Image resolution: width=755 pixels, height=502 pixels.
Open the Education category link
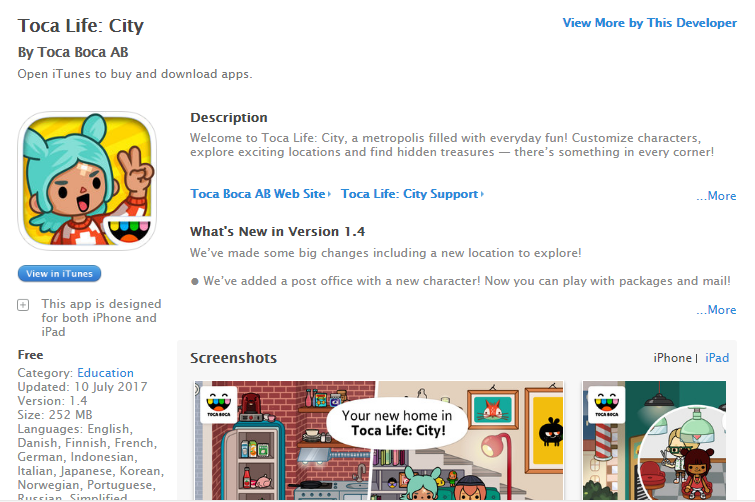pos(105,373)
